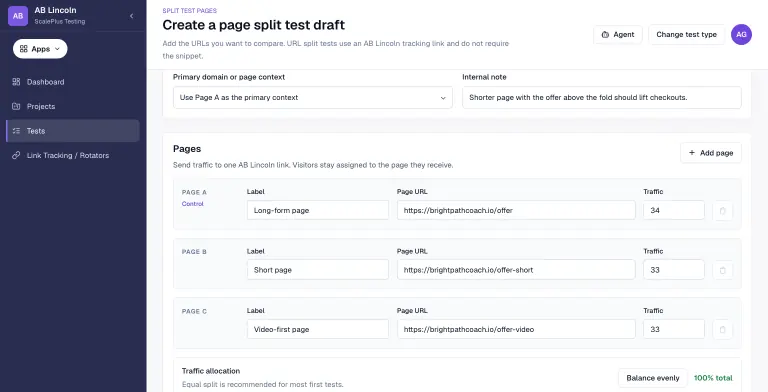
Task: Click the Control tag under Page A
Action: (192, 204)
